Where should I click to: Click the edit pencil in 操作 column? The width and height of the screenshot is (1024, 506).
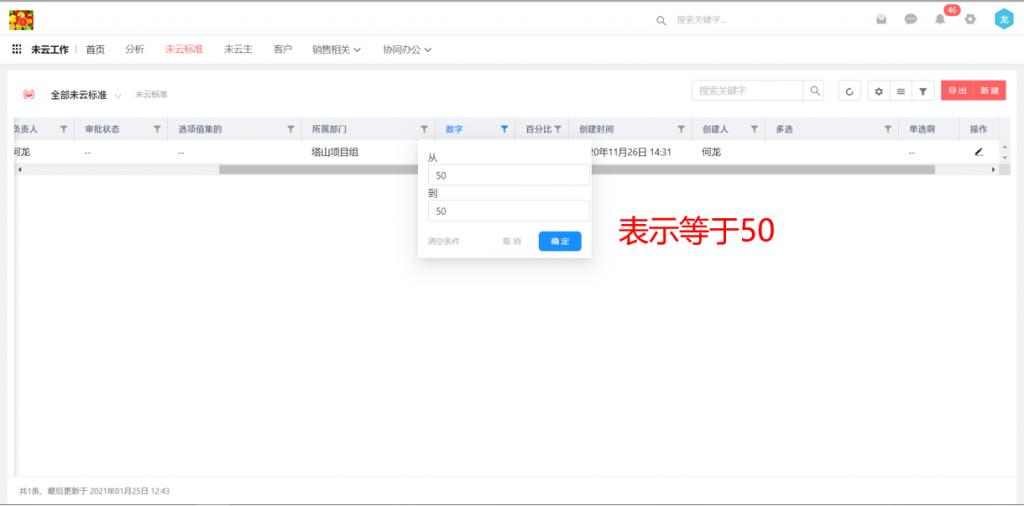(x=979, y=152)
